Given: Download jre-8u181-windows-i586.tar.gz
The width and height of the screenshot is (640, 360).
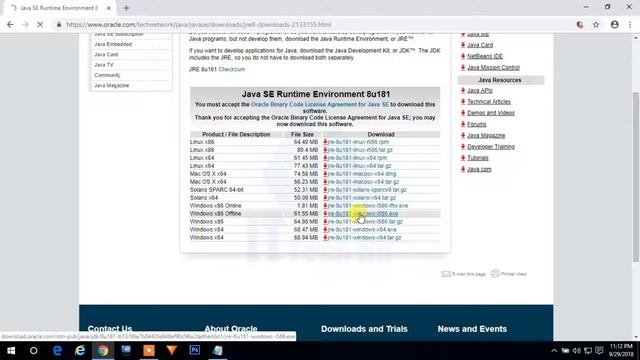Looking at the screenshot, I should [365, 222].
